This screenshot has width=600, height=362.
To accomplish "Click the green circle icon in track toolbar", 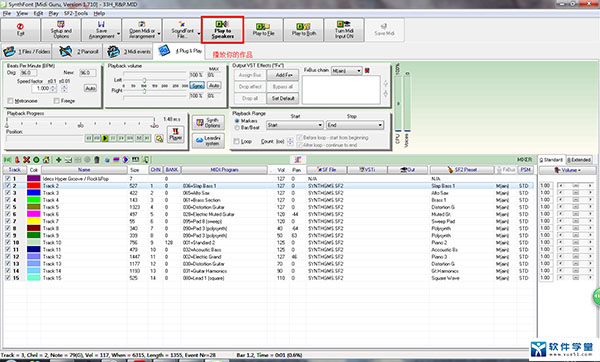I will (x=36, y=160).
